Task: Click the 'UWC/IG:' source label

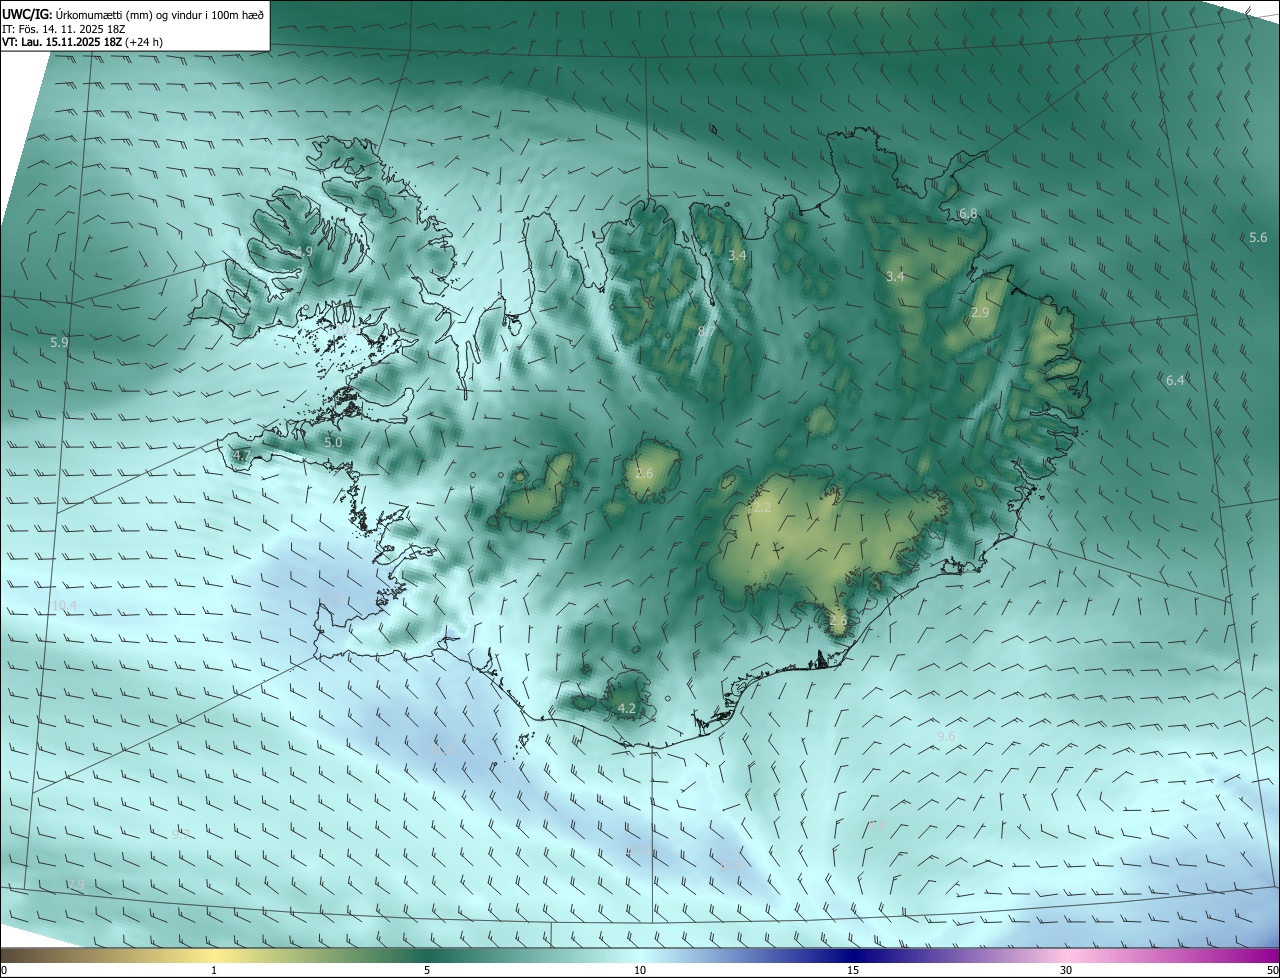Action: coord(27,15)
